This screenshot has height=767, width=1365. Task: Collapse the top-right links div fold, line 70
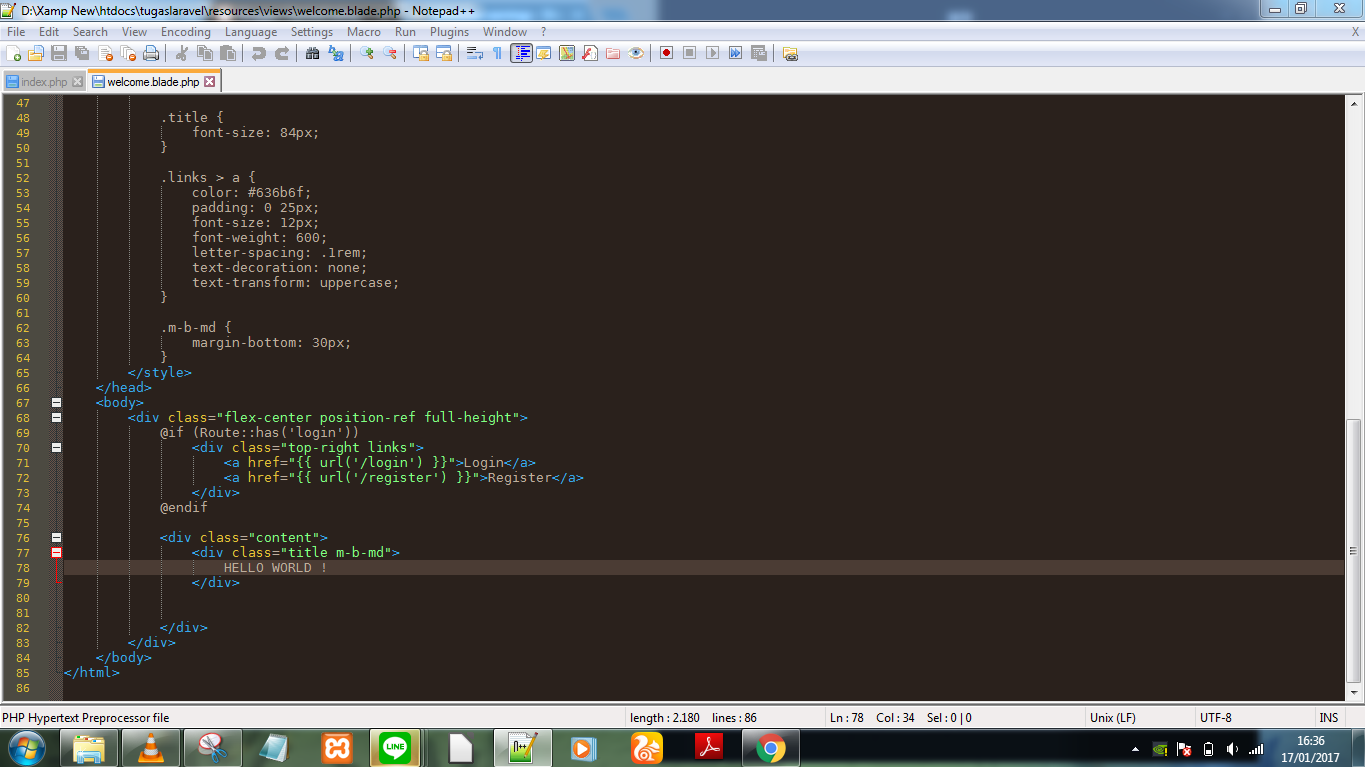(56, 448)
